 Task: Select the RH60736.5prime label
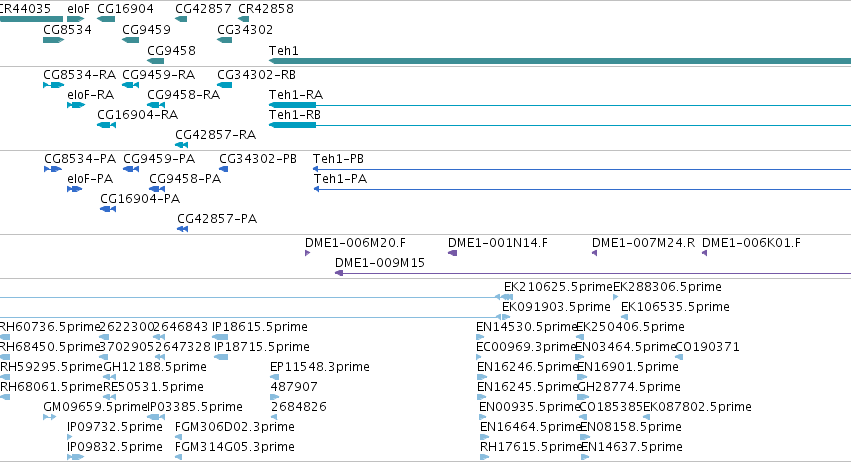(x=50, y=327)
